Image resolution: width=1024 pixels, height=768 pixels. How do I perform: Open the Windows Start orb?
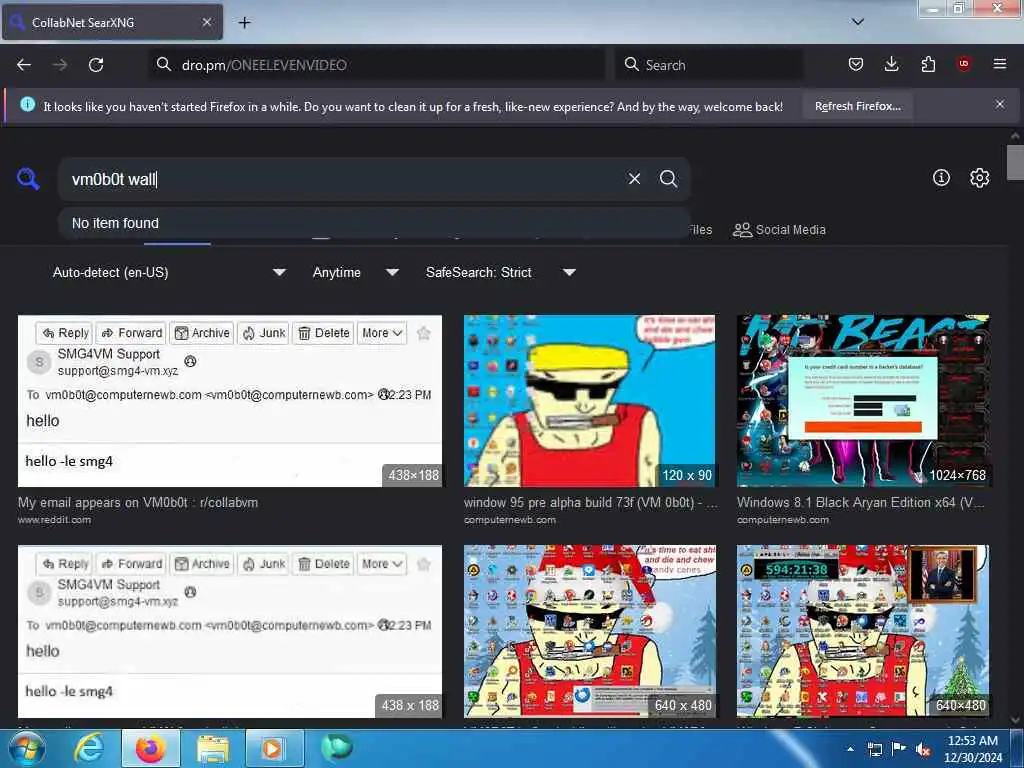click(25, 748)
